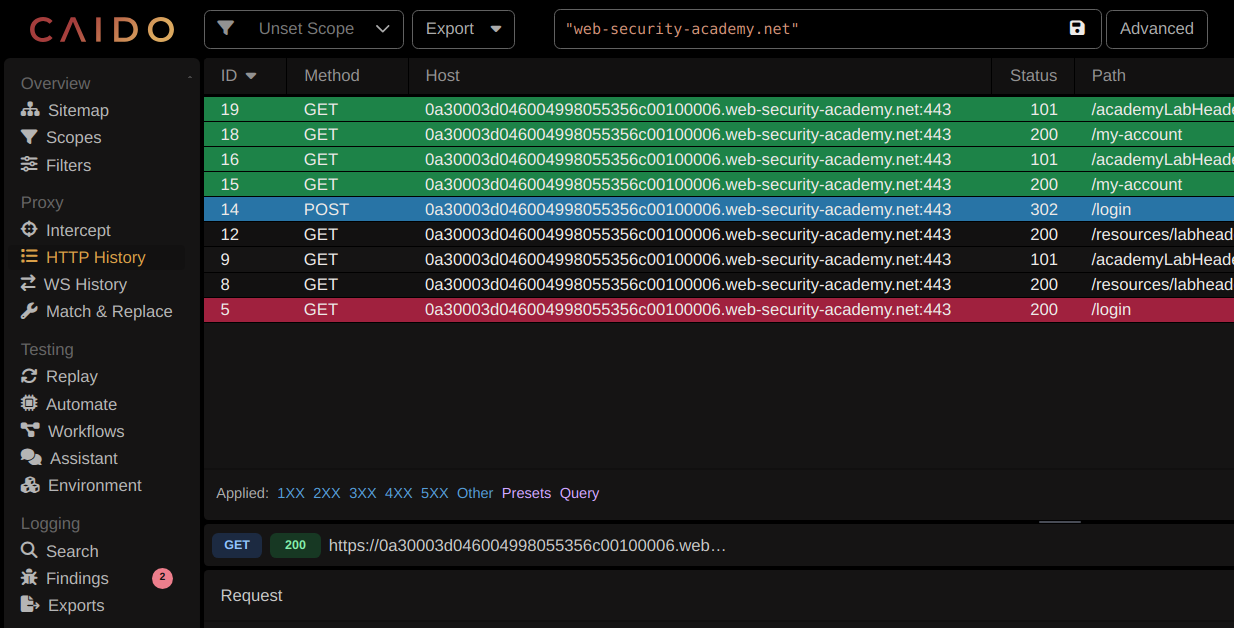Toggle the Other status filter
The height and width of the screenshot is (628, 1234).
pyautogui.click(x=475, y=493)
